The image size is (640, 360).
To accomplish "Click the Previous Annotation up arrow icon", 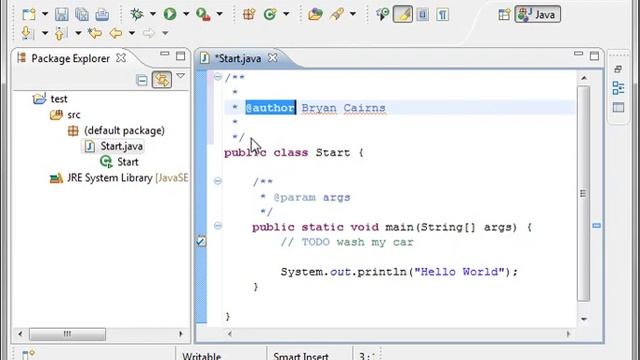I will click(60, 33).
